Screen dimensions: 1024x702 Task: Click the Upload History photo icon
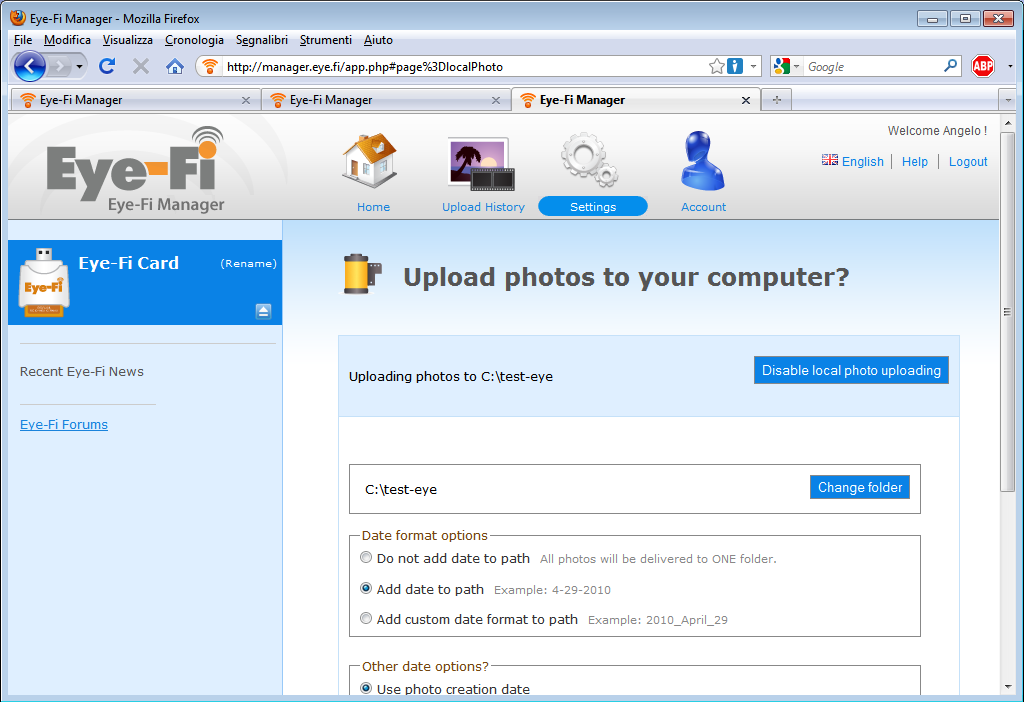pos(482,164)
